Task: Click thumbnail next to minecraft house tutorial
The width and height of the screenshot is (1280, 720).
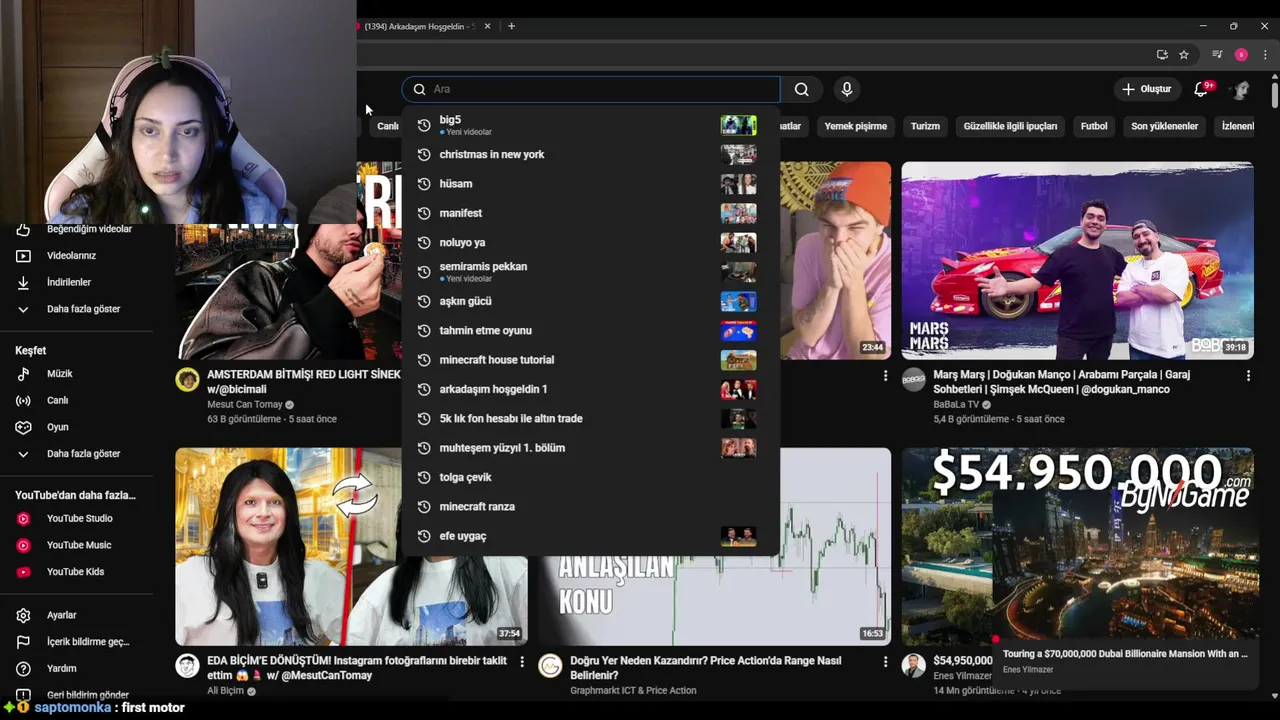Action: pos(738,360)
